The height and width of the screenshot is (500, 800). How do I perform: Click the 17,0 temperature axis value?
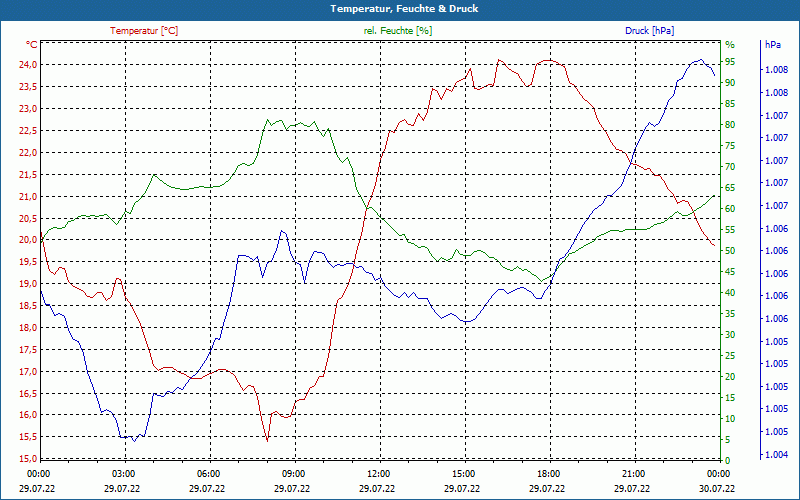click(x=29, y=371)
